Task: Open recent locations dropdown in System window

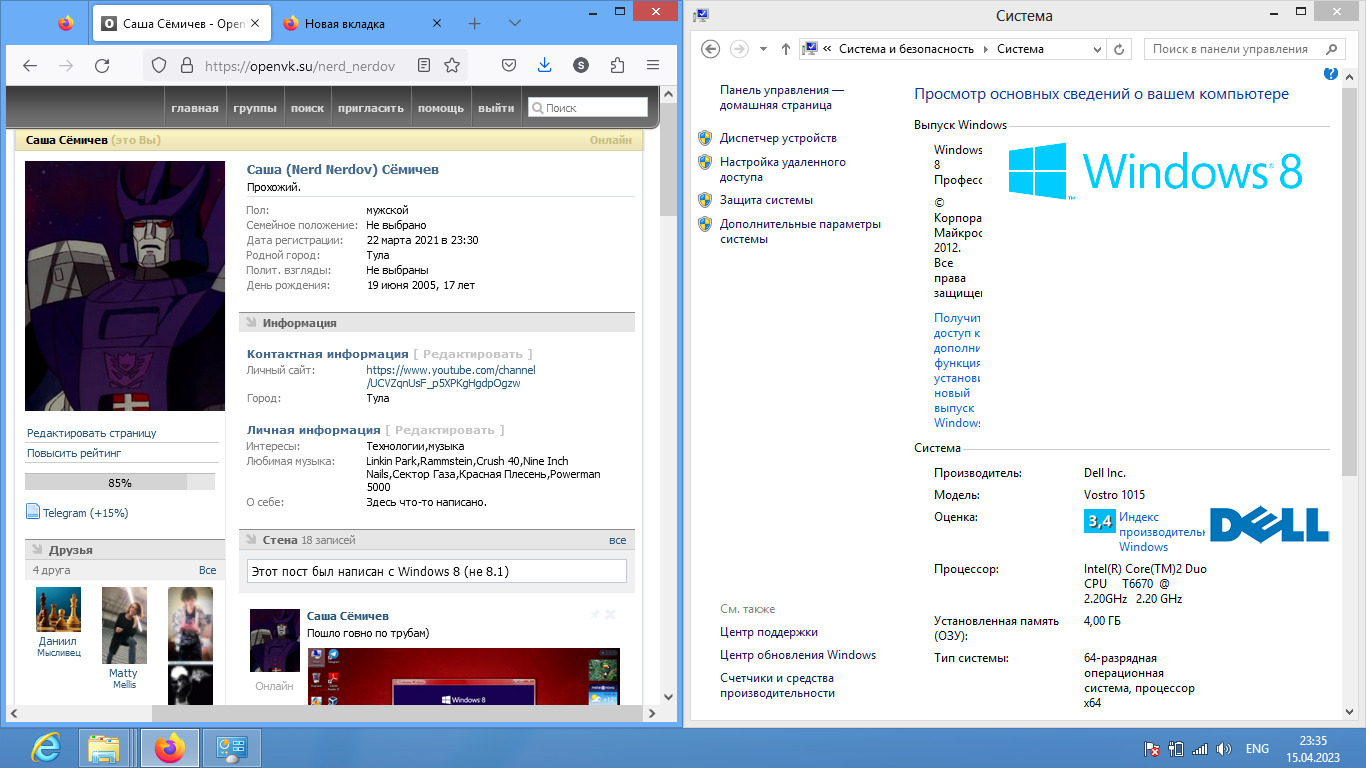Action: click(x=763, y=49)
